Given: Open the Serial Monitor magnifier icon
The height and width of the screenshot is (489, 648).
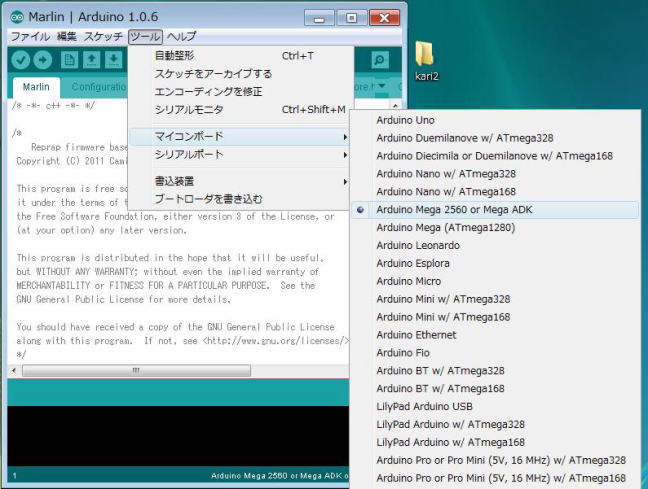Looking at the screenshot, I should (379, 60).
